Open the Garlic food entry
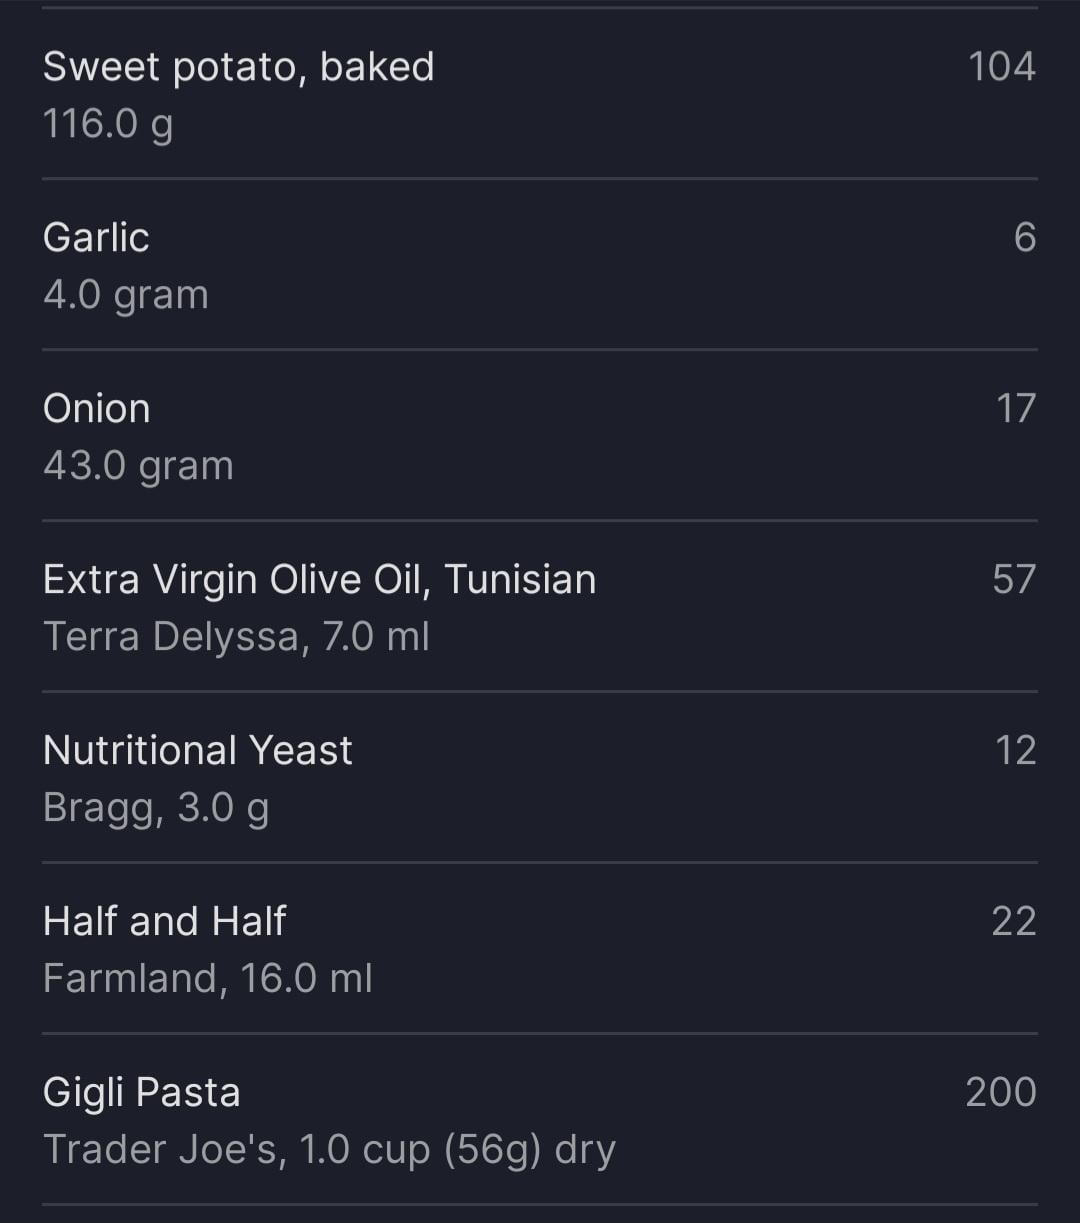Image resolution: width=1080 pixels, height=1223 pixels. 96,238
